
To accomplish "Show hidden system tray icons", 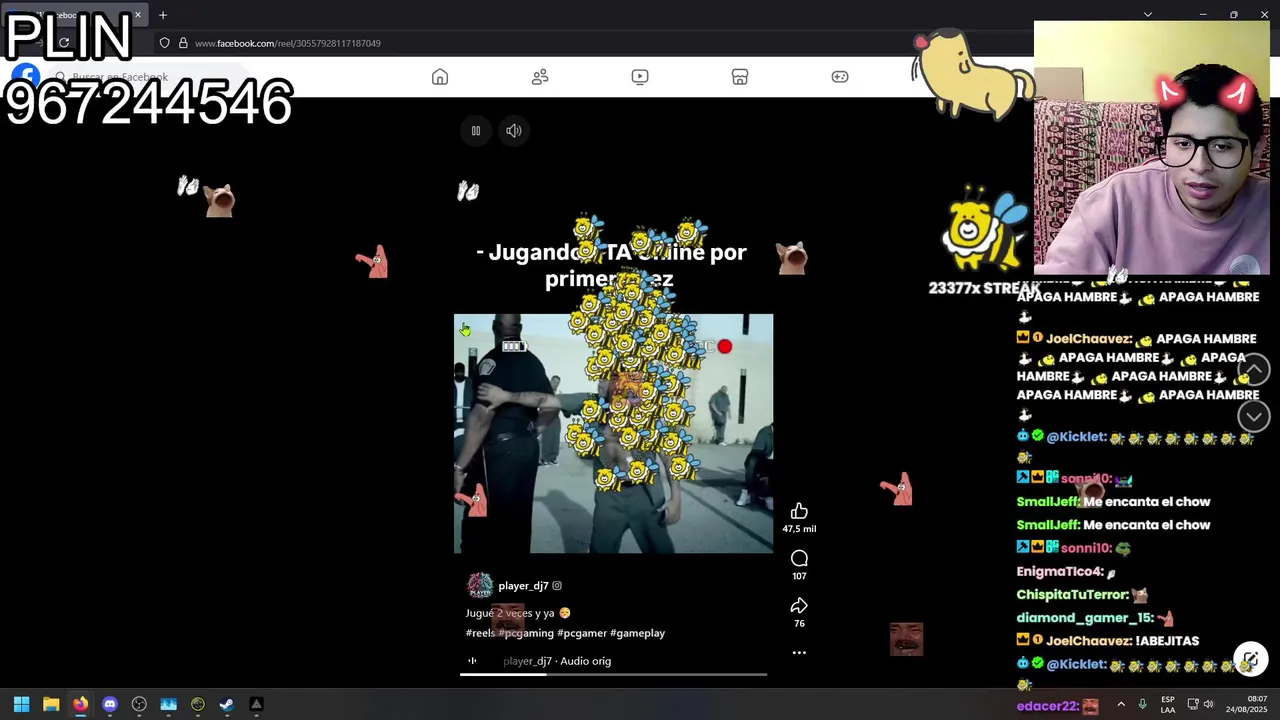I will pos(1120,704).
